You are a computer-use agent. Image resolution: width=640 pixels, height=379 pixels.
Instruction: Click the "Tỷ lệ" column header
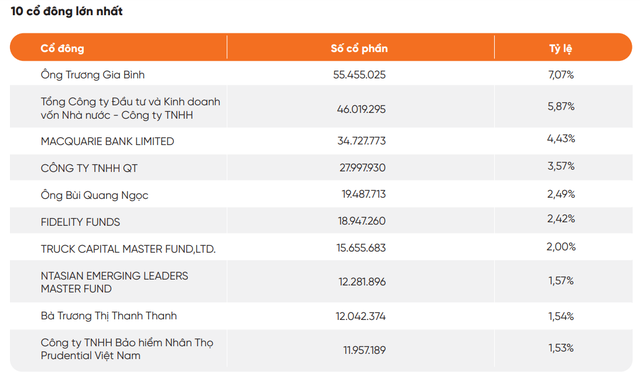pos(560,49)
